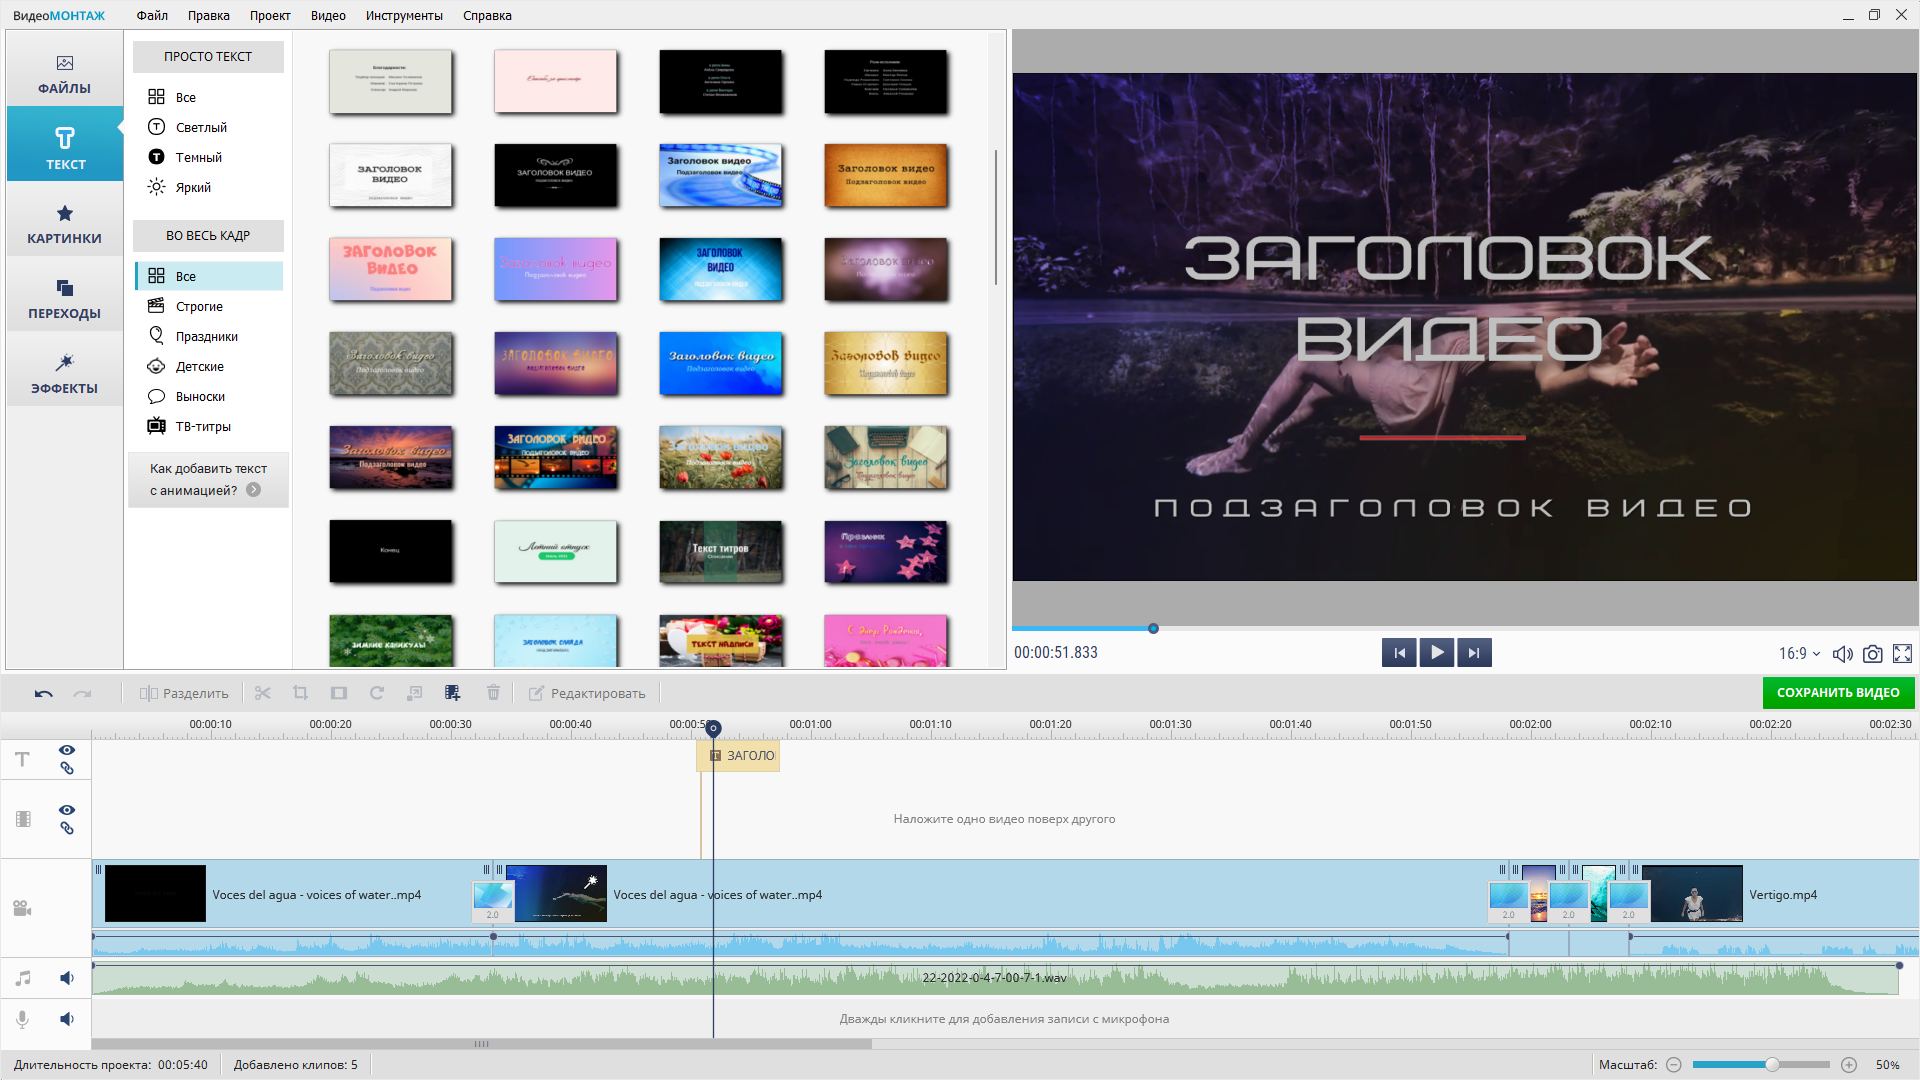
Task: Mute the music audio track
Action: (x=67, y=978)
